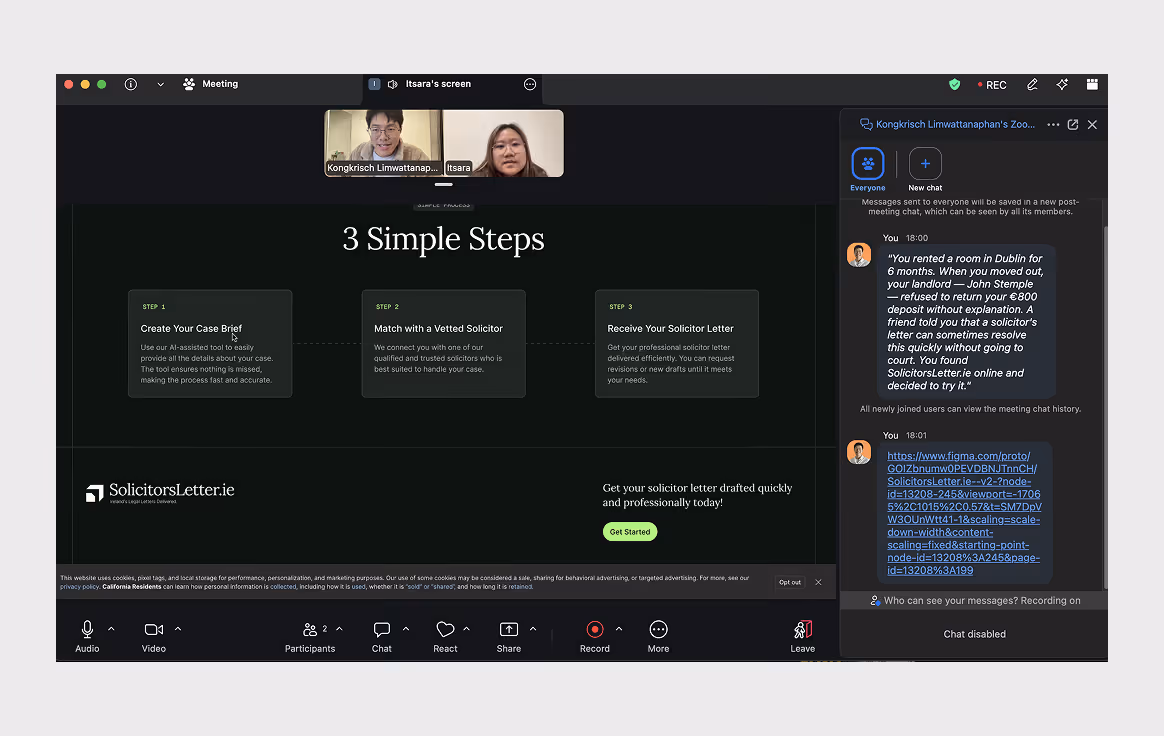Pop out the chat panel
1164x736 pixels.
coord(1073,125)
